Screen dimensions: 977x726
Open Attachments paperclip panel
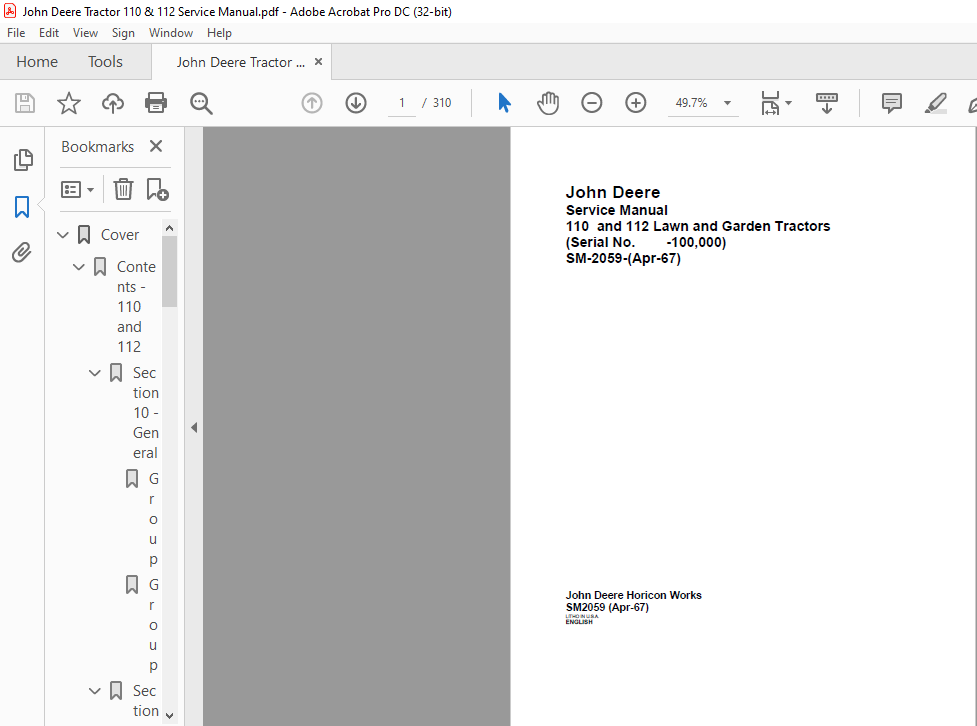tap(22, 252)
